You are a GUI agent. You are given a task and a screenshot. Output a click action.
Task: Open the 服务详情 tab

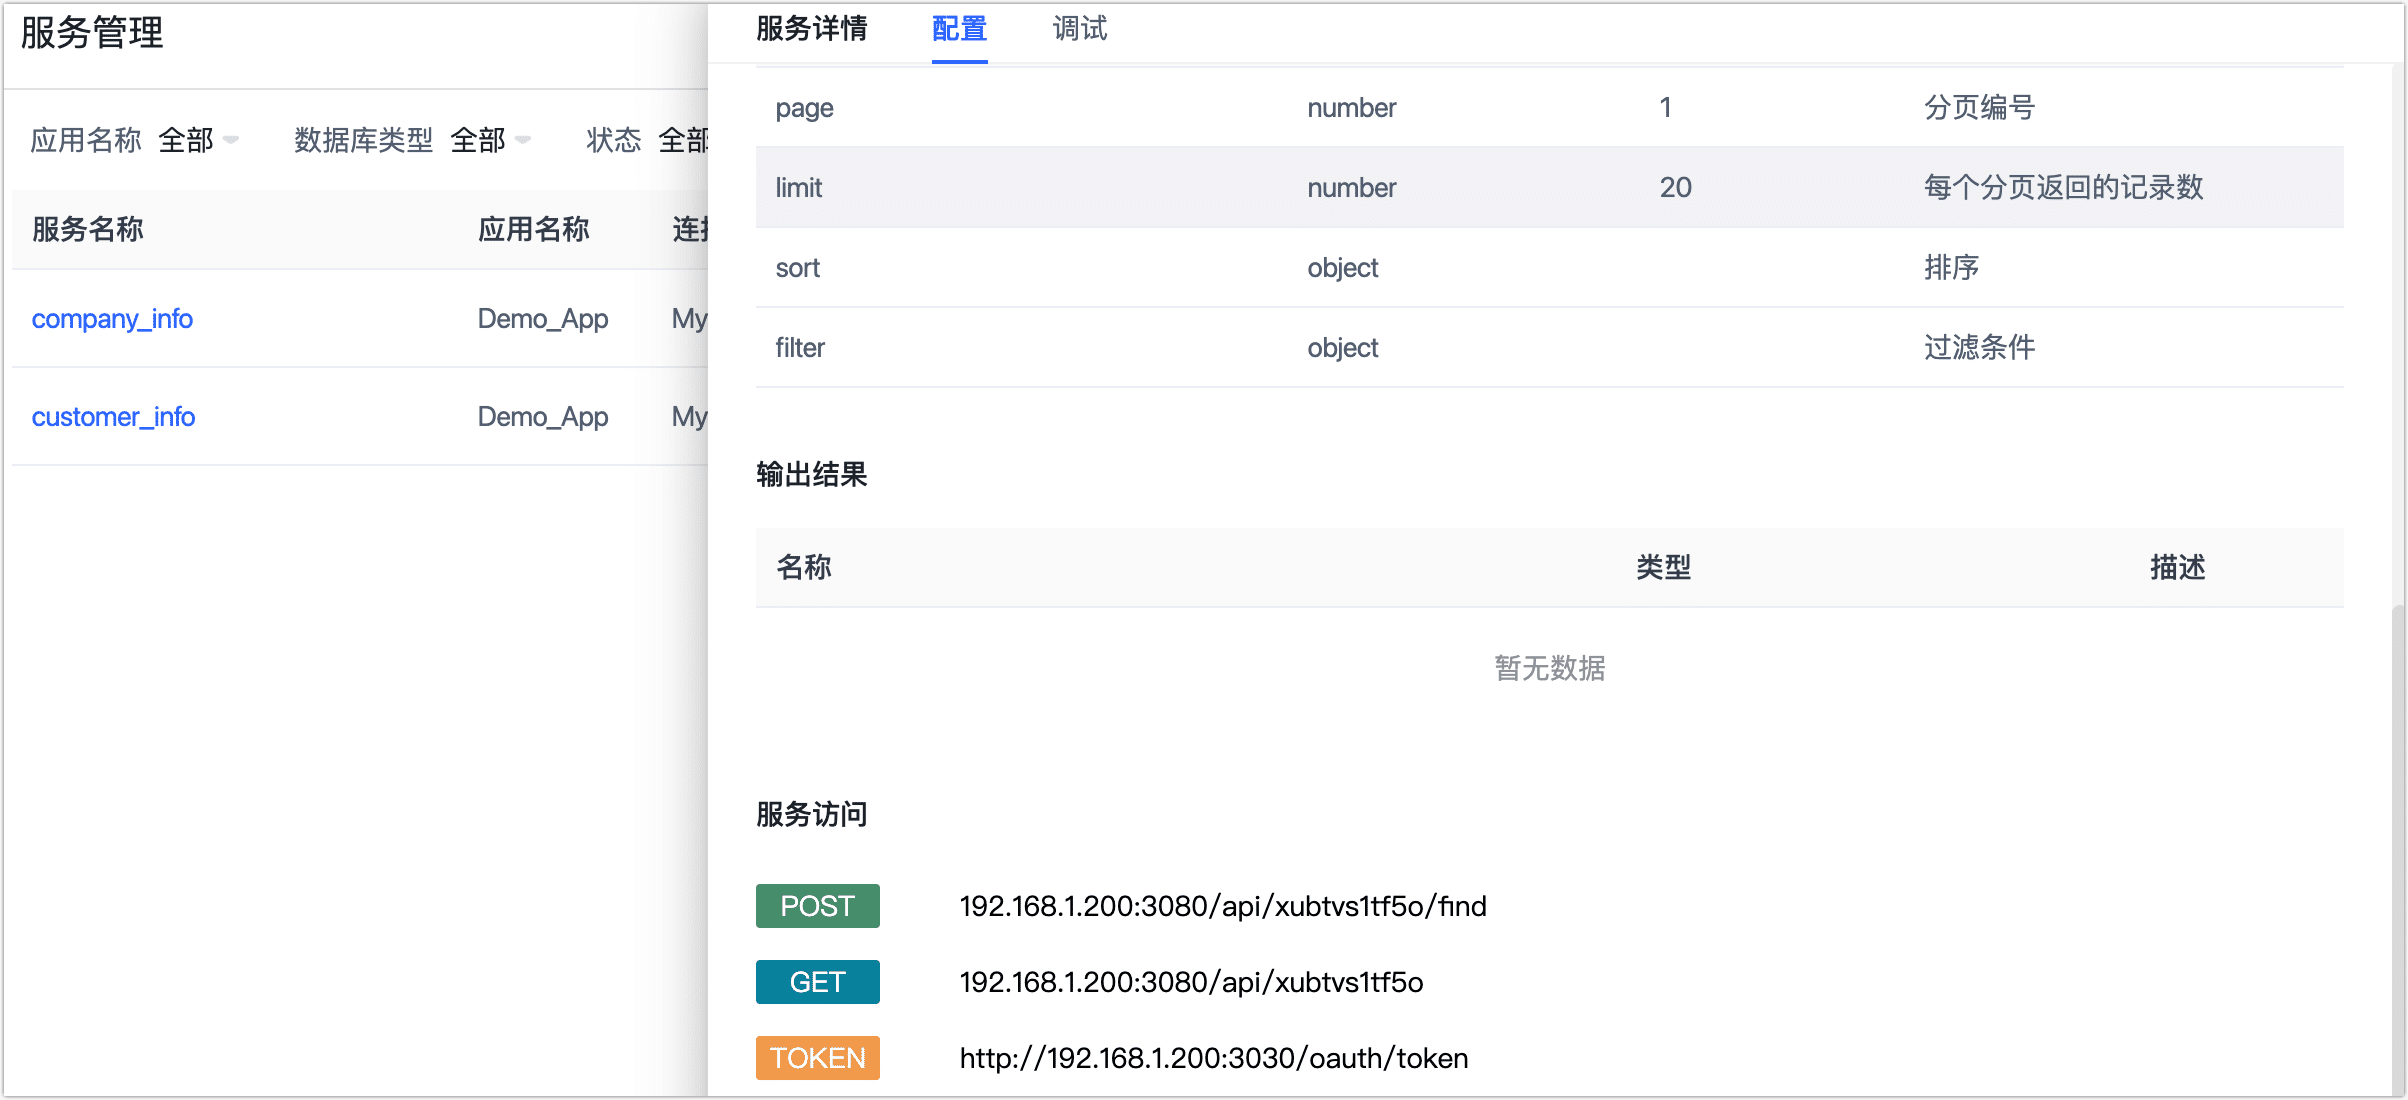pos(811,29)
